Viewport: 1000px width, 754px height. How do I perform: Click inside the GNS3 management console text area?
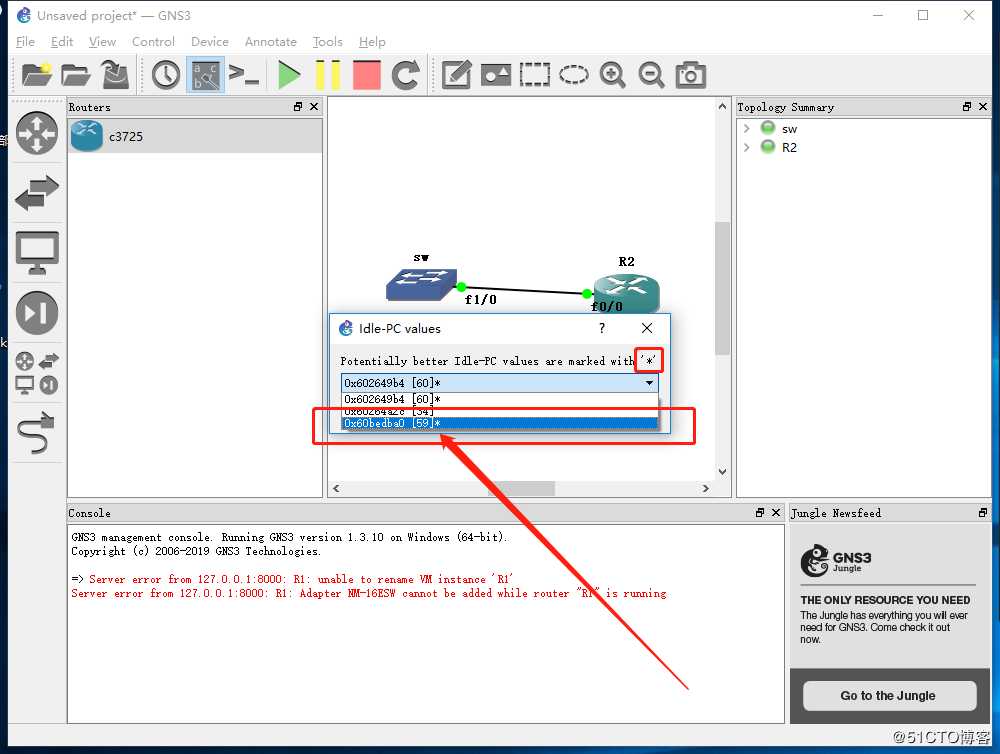[x=425, y=624]
